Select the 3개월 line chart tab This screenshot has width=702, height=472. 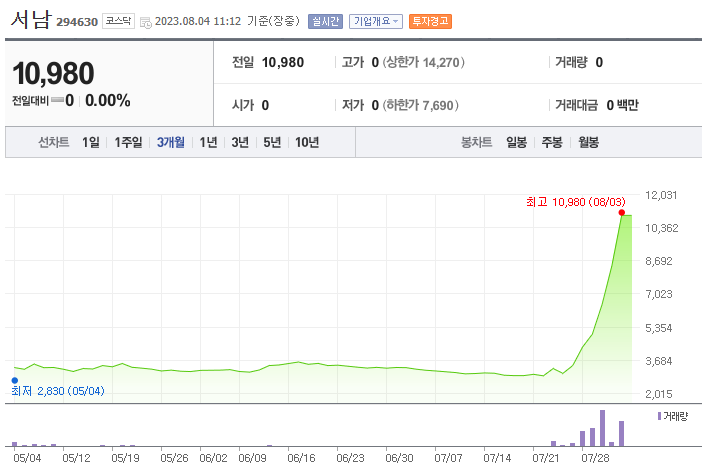pos(171,142)
